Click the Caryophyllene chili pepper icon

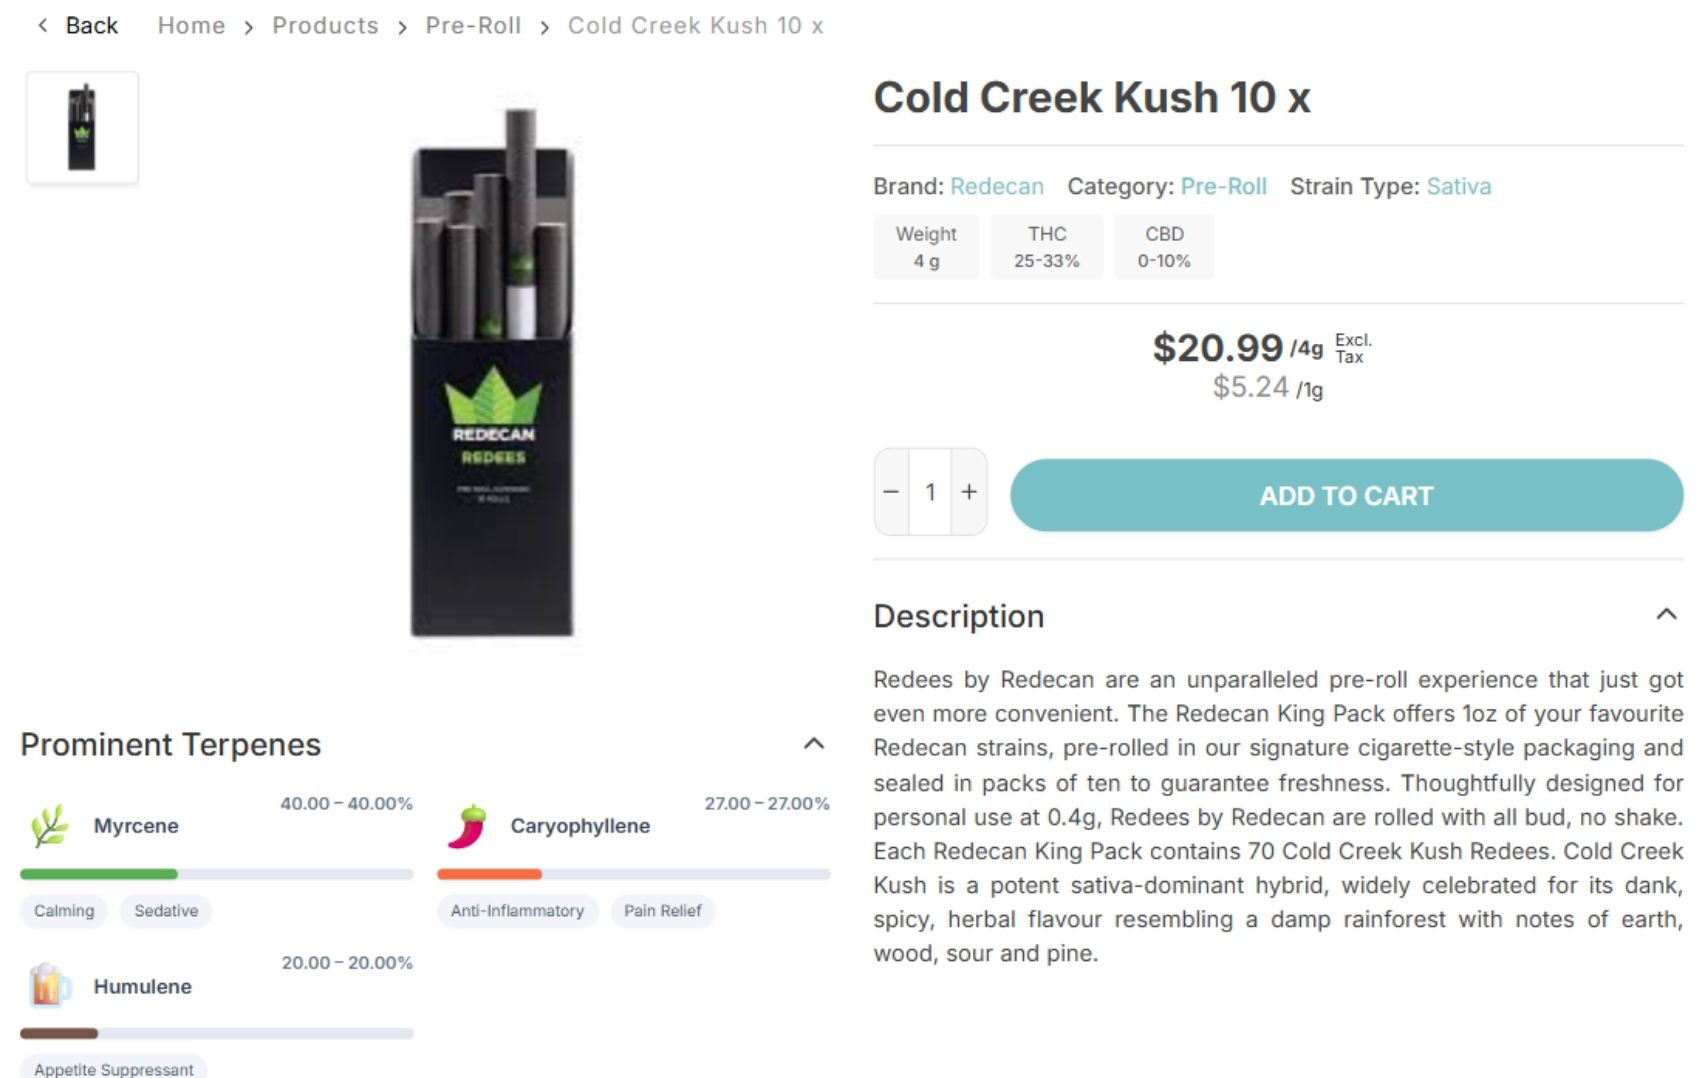467,826
